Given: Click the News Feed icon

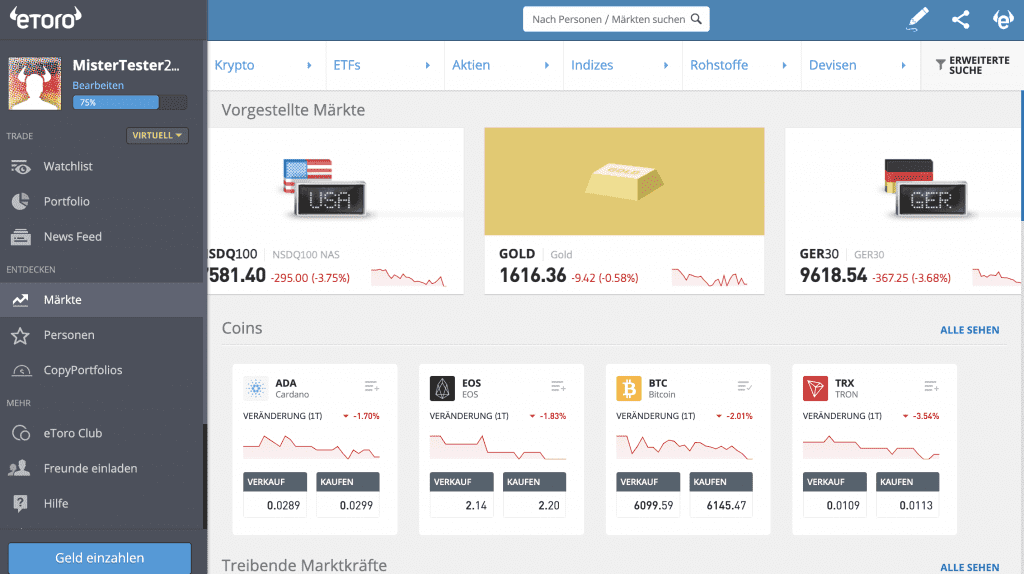Looking at the screenshot, I should click(21, 237).
